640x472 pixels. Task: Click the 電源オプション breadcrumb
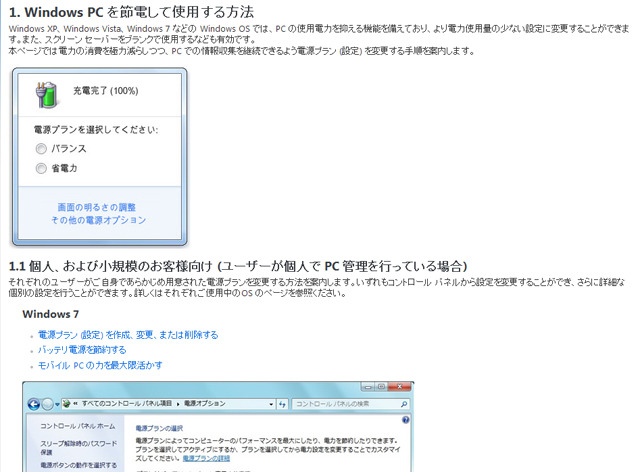[204, 403]
